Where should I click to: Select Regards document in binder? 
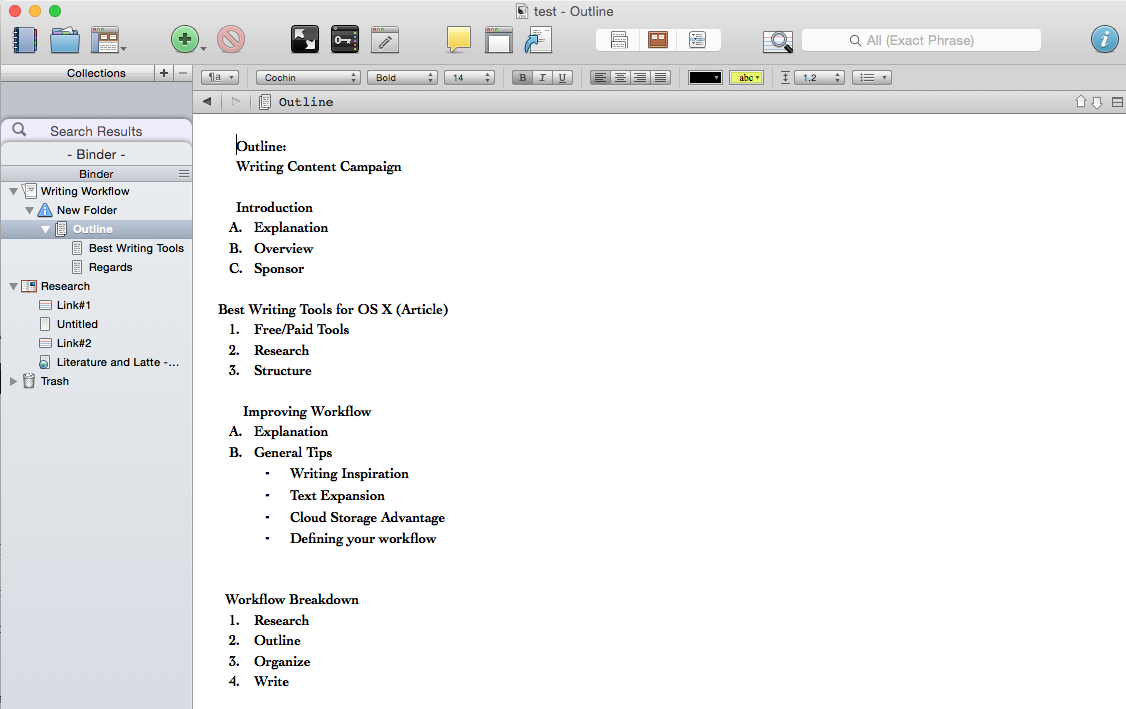[x=111, y=267]
